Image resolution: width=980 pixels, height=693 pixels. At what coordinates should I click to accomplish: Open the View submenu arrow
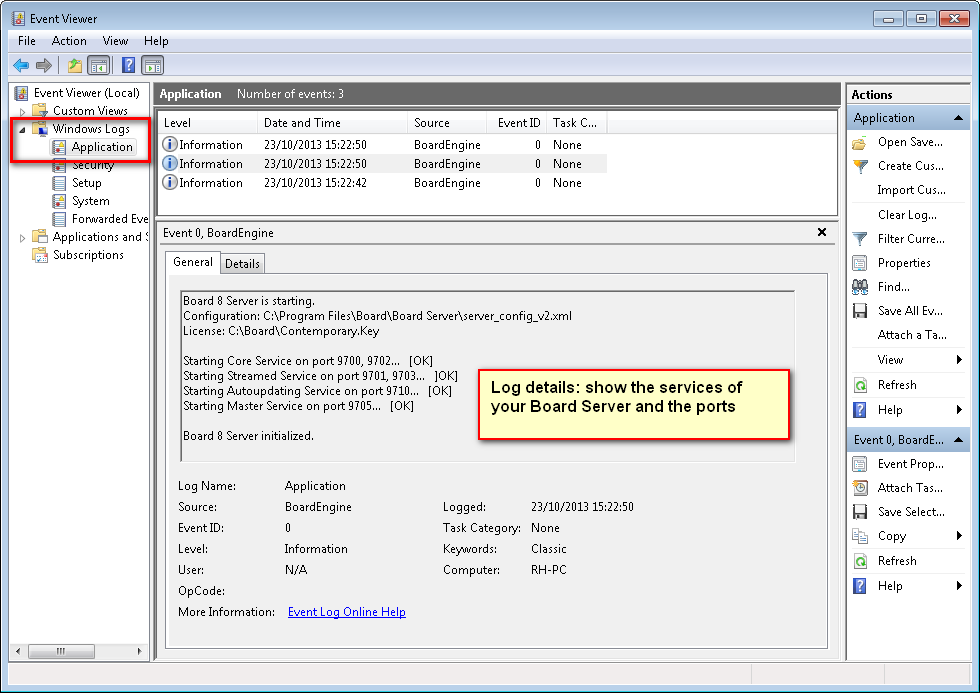(959, 360)
